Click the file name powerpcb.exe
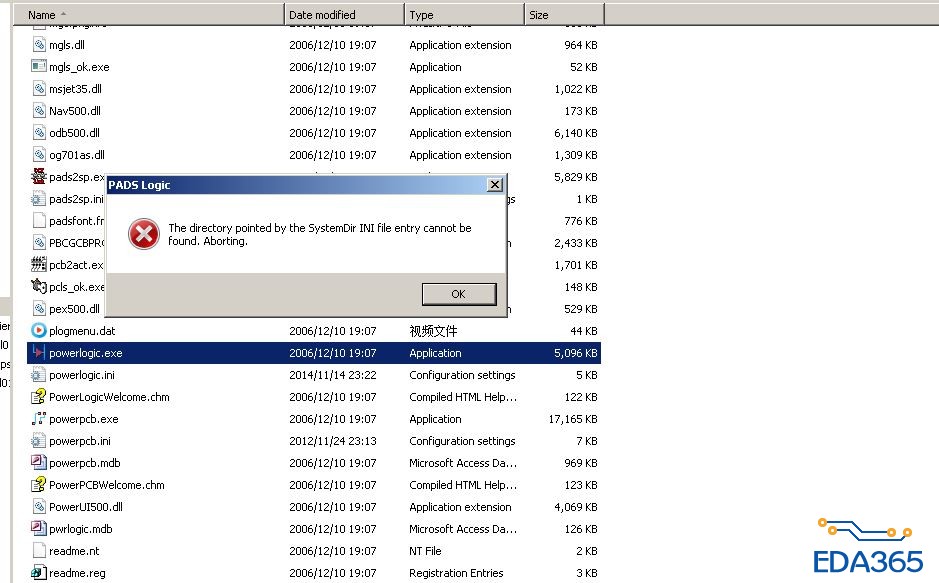Viewport: 939px width, 583px height. click(x=84, y=419)
